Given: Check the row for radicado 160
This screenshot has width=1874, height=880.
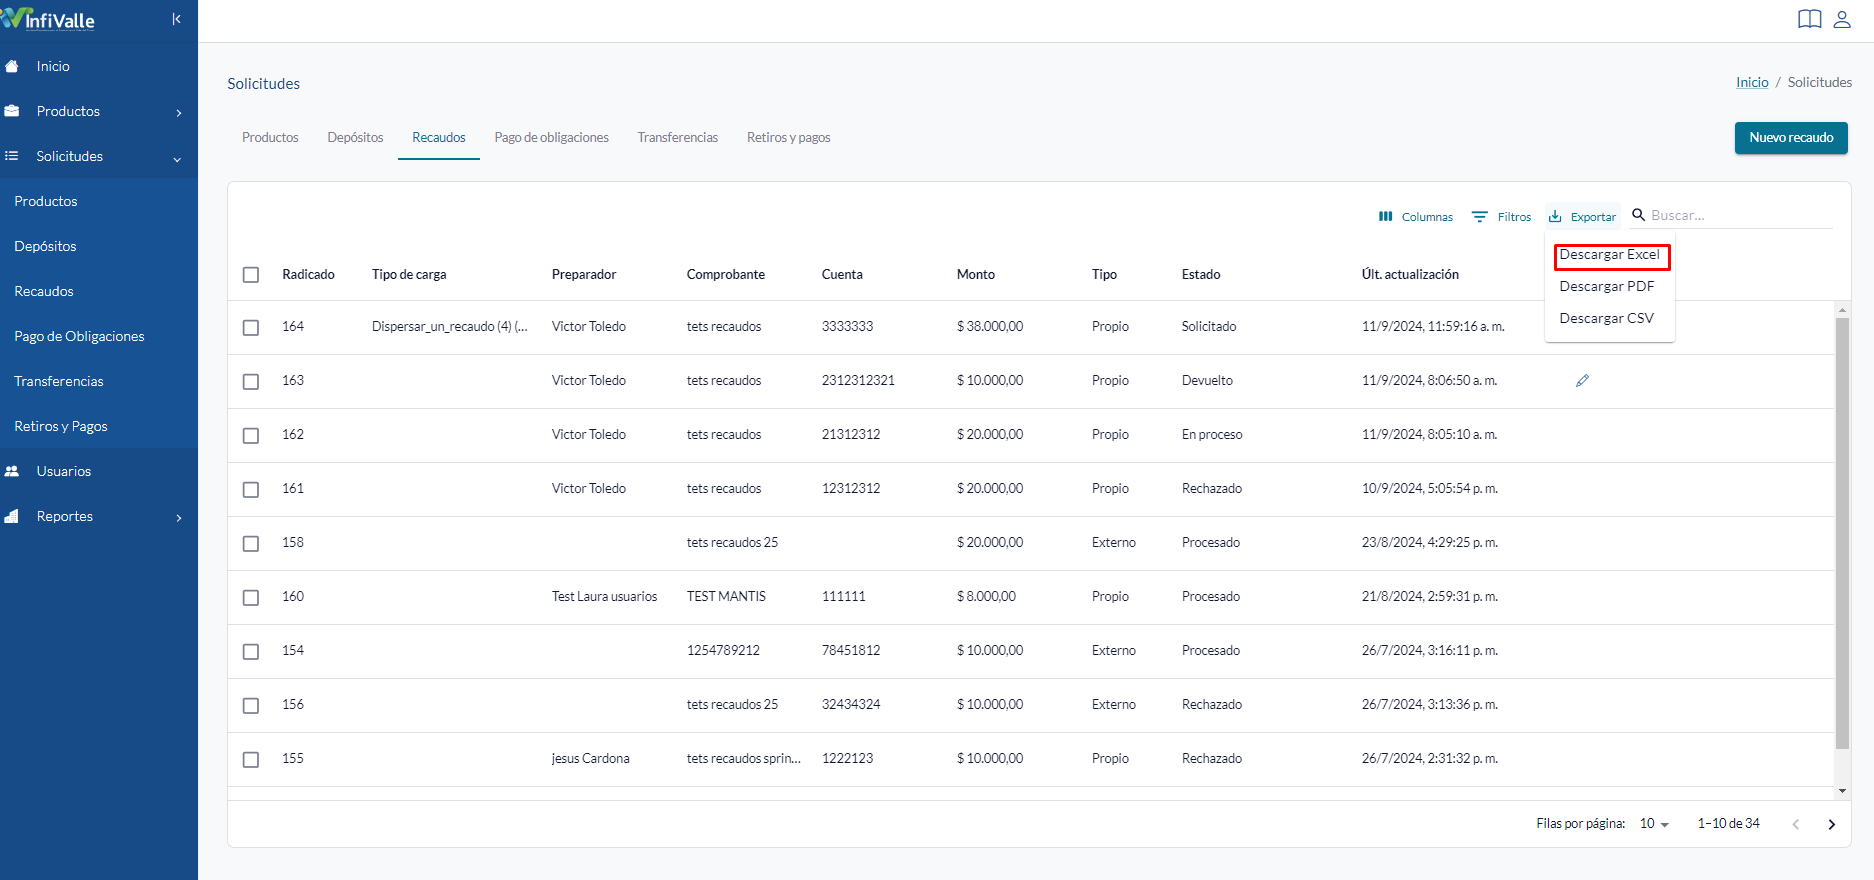Looking at the screenshot, I should 251,597.
